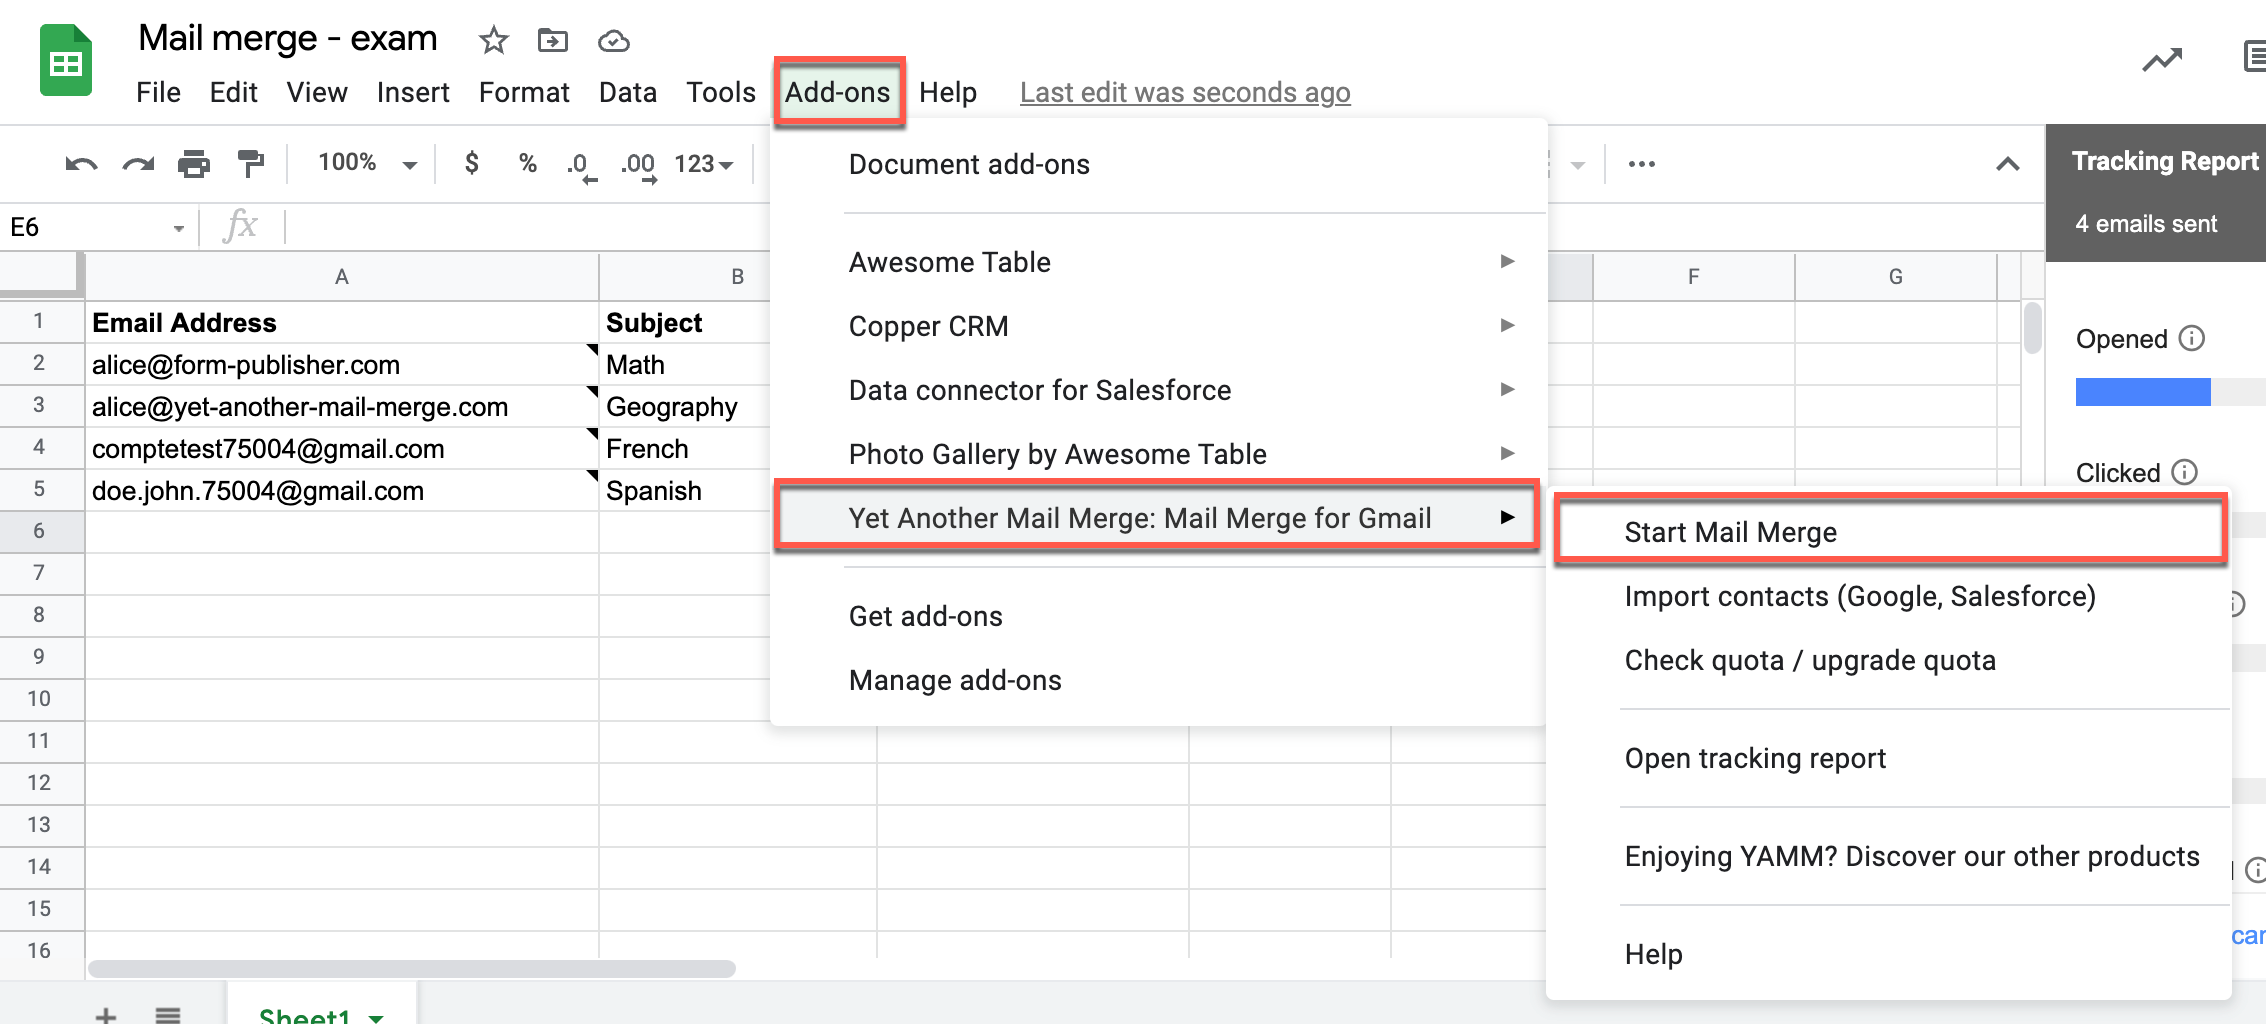Open the zoom 100% dropdown
This screenshot has height=1024, width=2266.
(366, 163)
